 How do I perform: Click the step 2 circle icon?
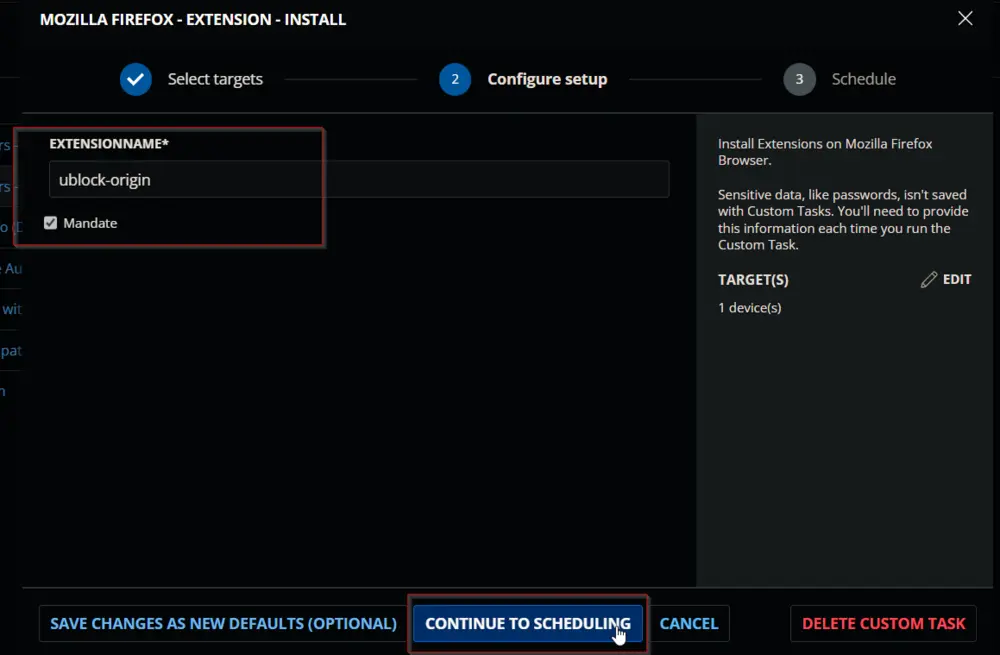pyautogui.click(x=455, y=79)
